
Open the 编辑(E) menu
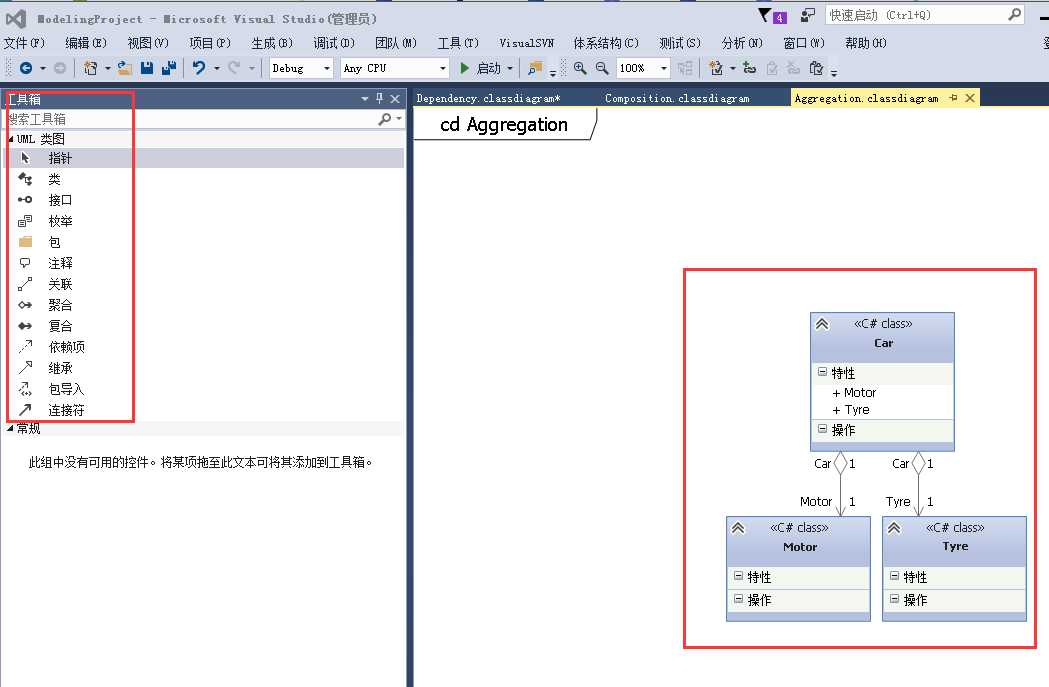86,43
